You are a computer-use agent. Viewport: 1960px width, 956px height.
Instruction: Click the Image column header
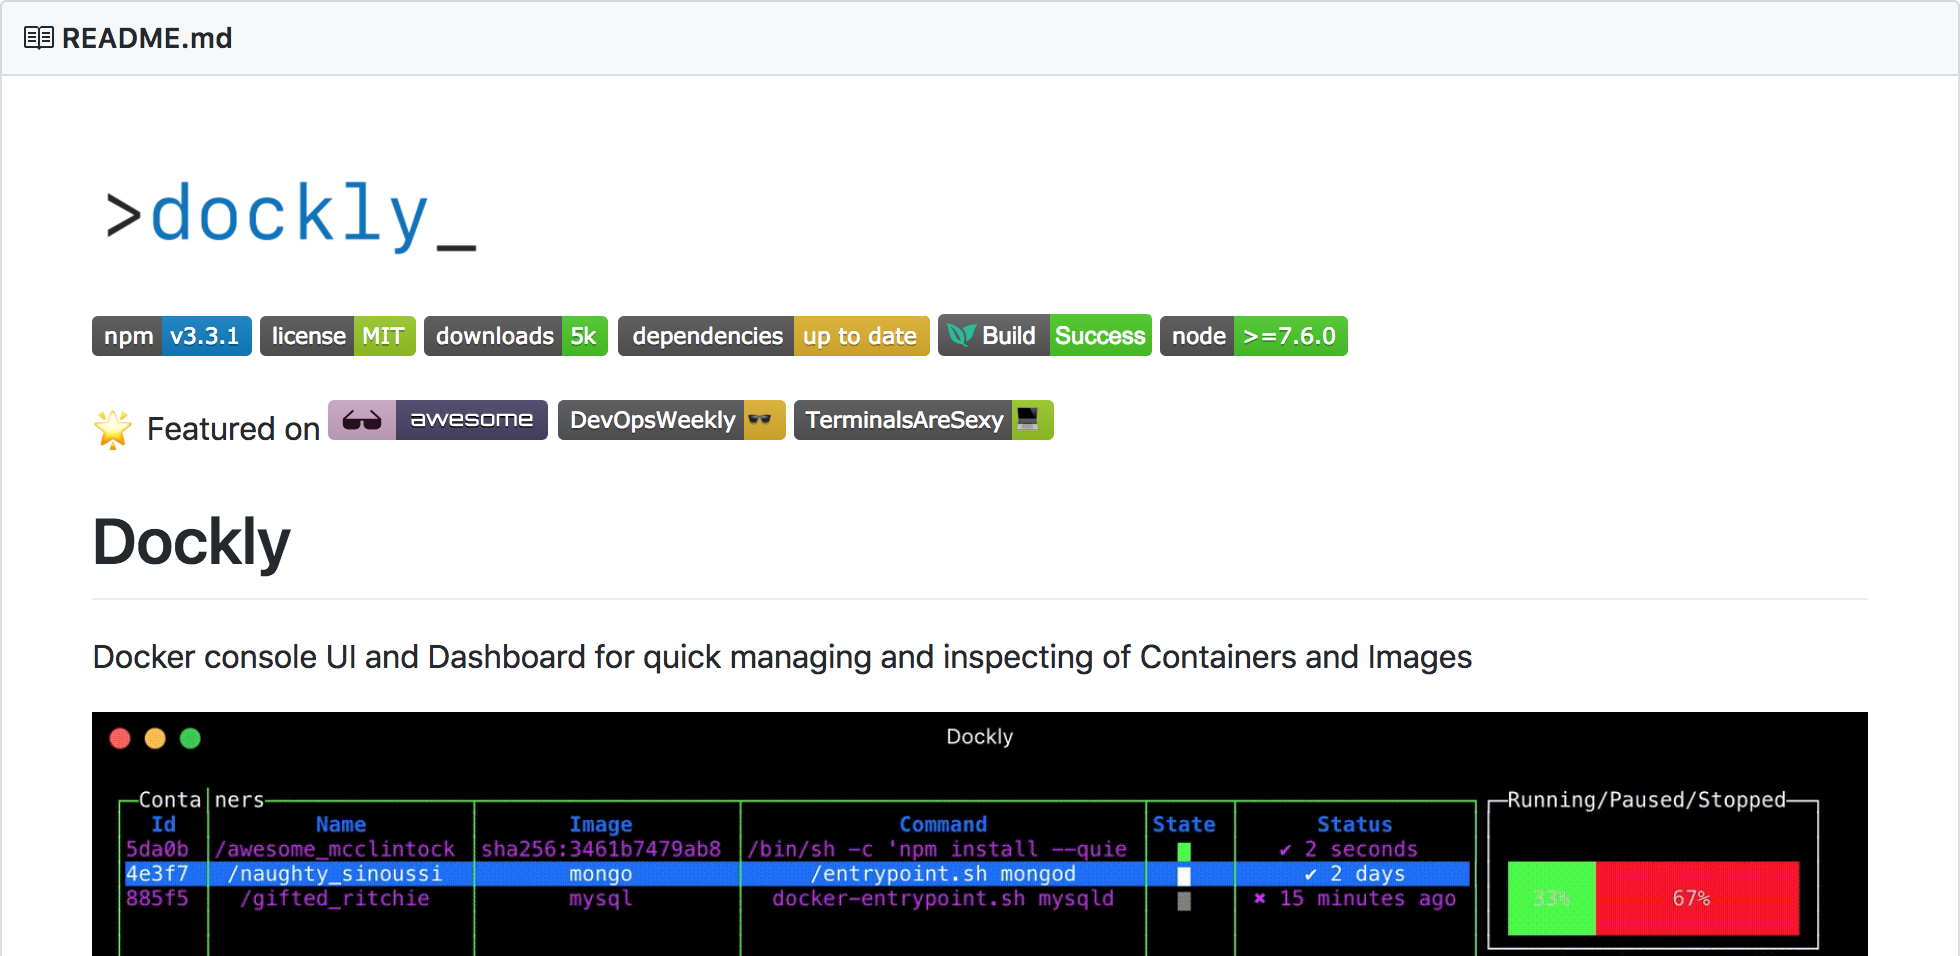[601, 824]
